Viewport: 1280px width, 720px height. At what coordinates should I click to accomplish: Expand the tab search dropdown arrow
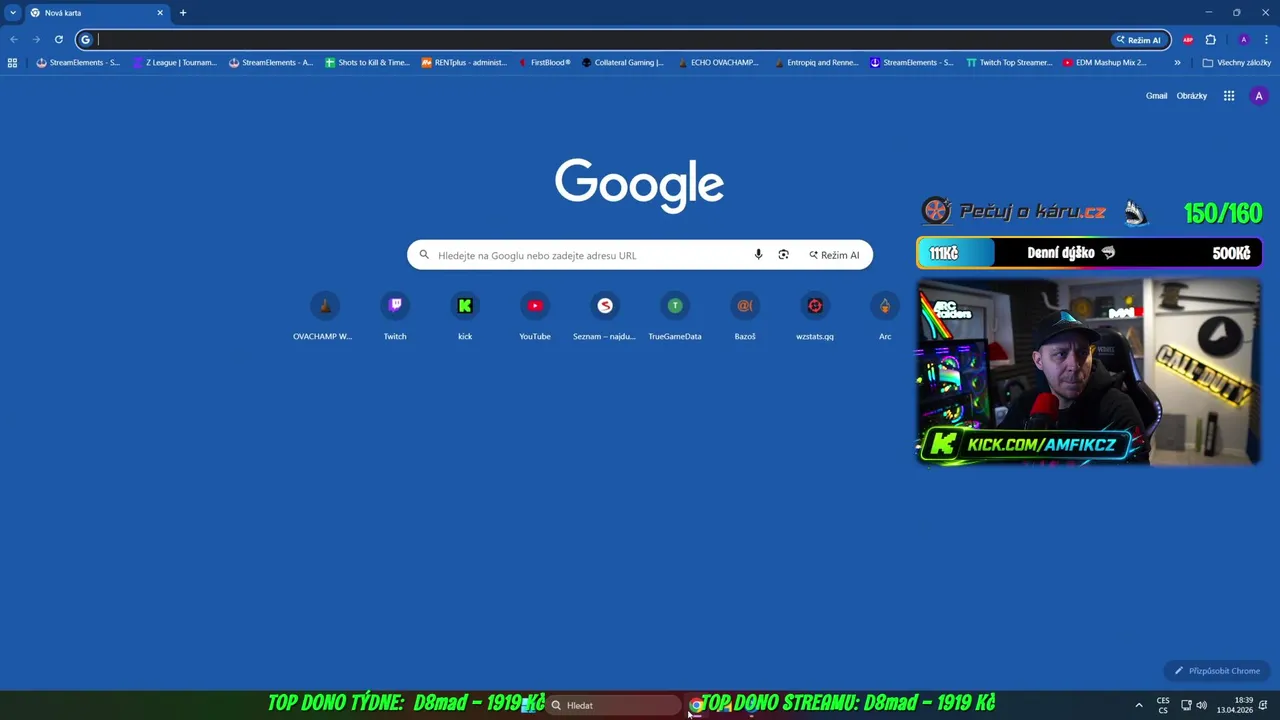[13, 13]
